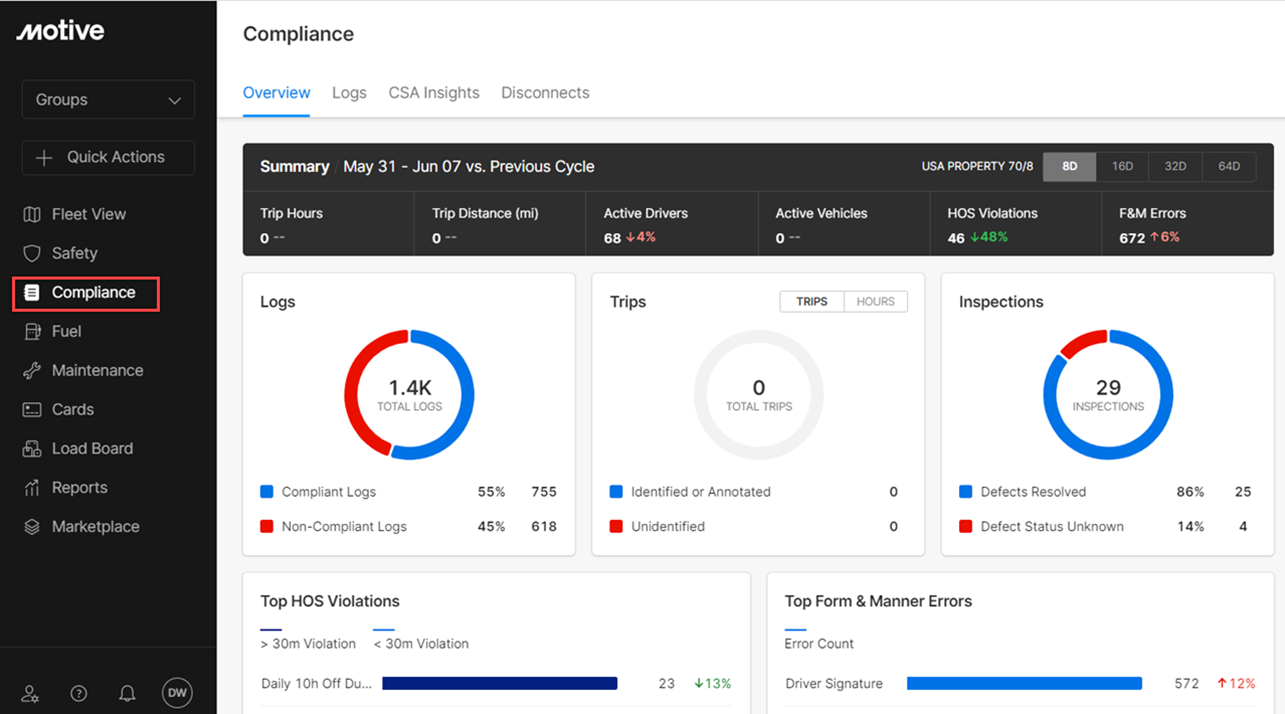Open the Quick Actions menu
The image size is (1285, 714).
(108, 157)
